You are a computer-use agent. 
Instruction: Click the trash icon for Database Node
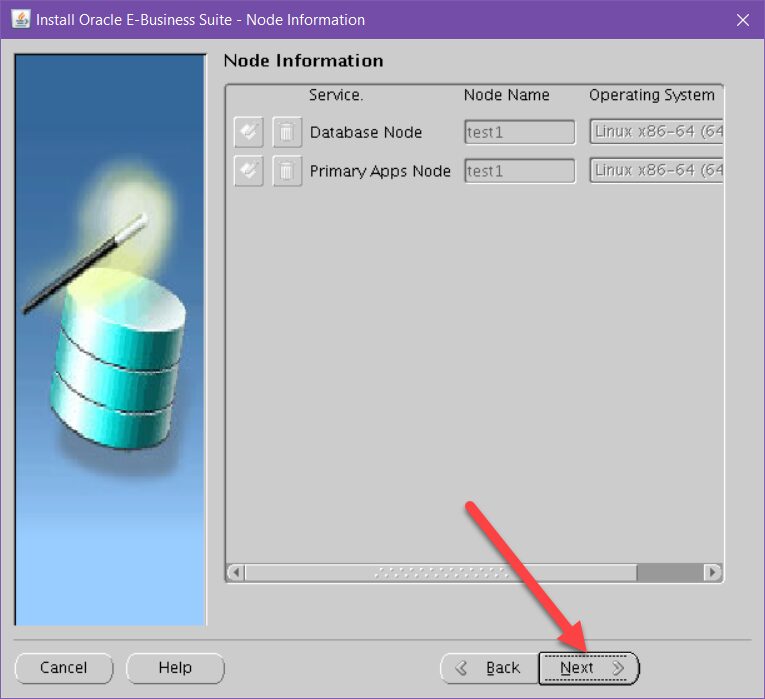[x=287, y=132]
